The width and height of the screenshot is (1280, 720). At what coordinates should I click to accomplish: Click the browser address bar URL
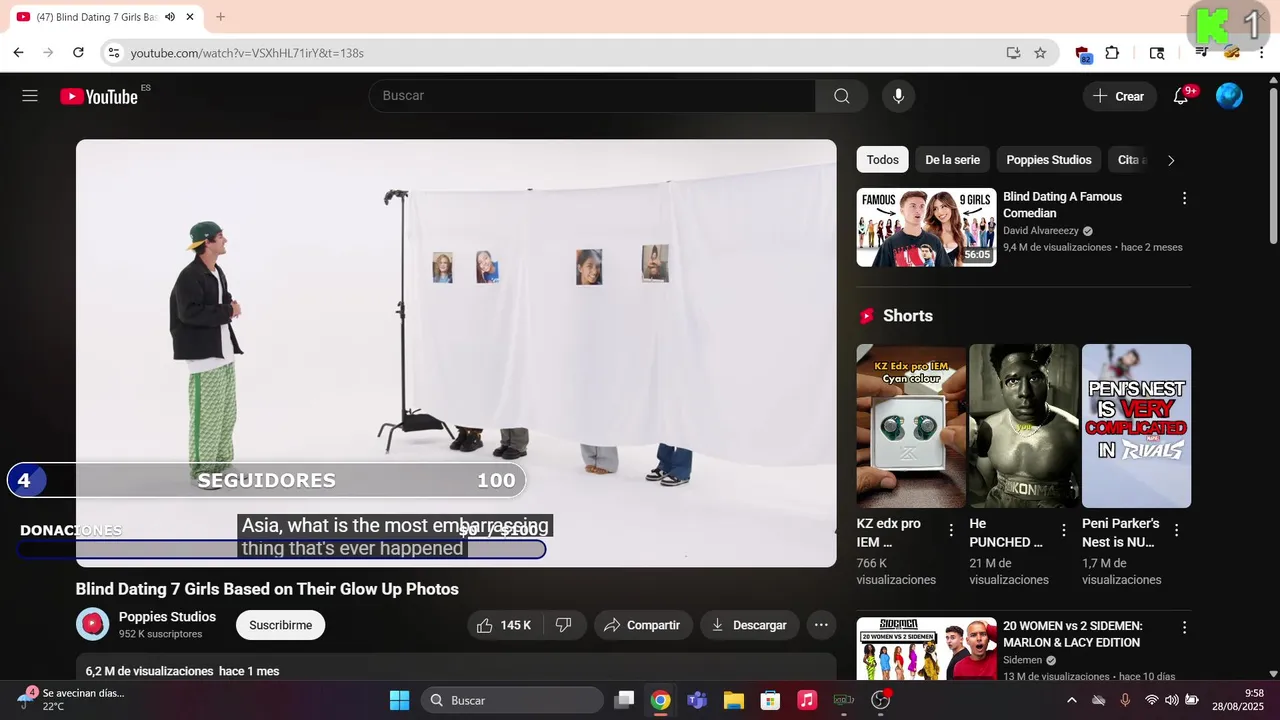pos(247,53)
